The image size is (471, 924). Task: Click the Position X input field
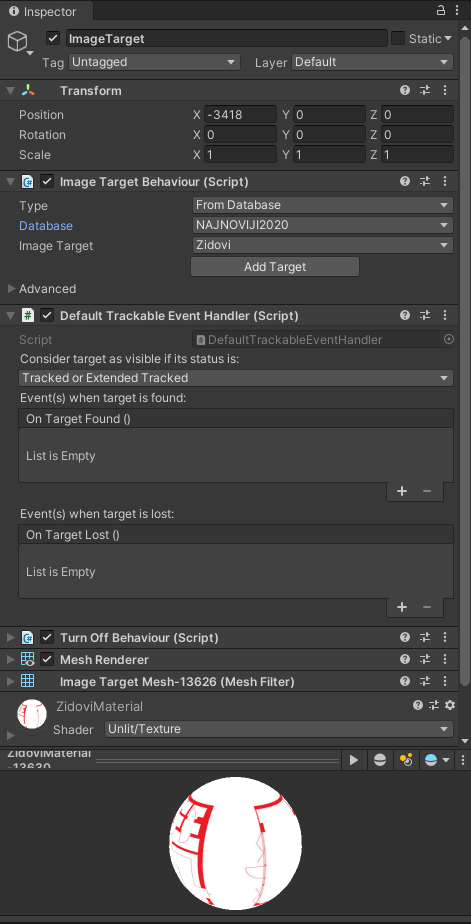[x=240, y=115]
